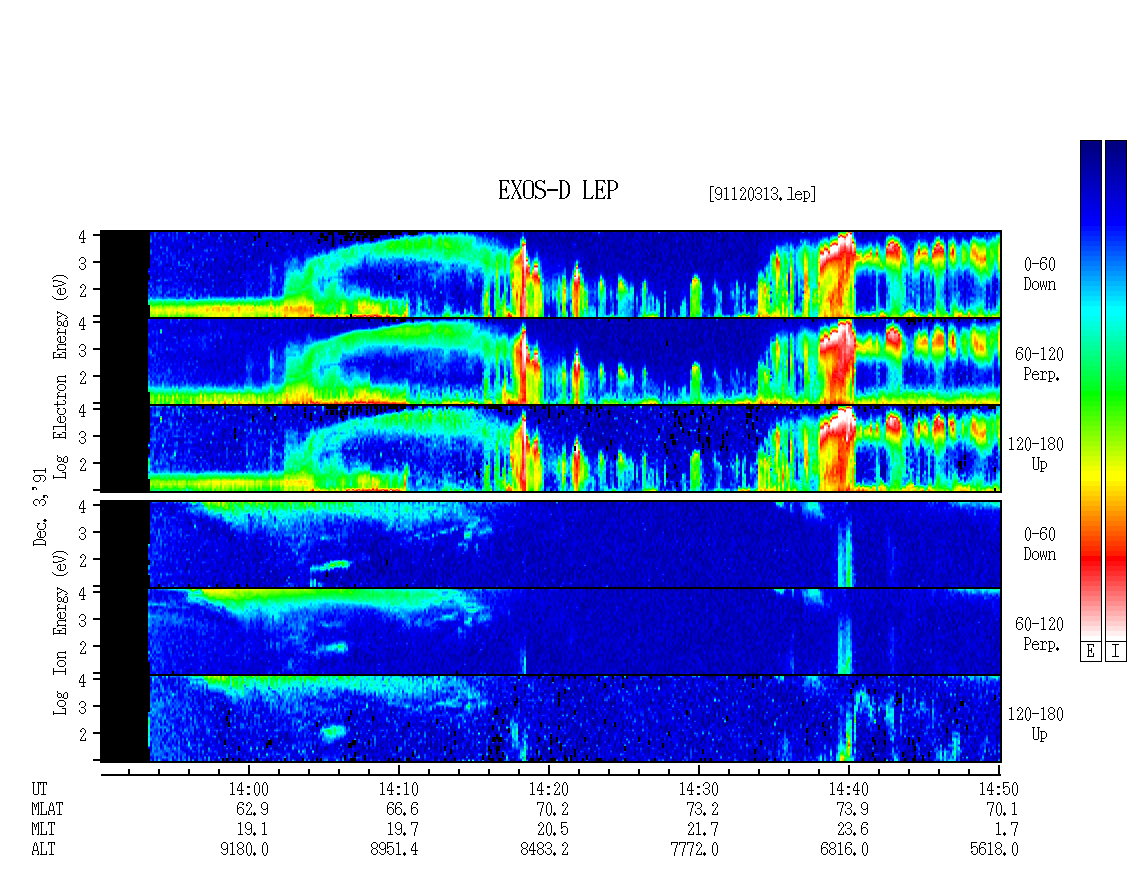The height and width of the screenshot is (875, 1130).
Task: Click the MLAT row label
Action: coord(47,809)
